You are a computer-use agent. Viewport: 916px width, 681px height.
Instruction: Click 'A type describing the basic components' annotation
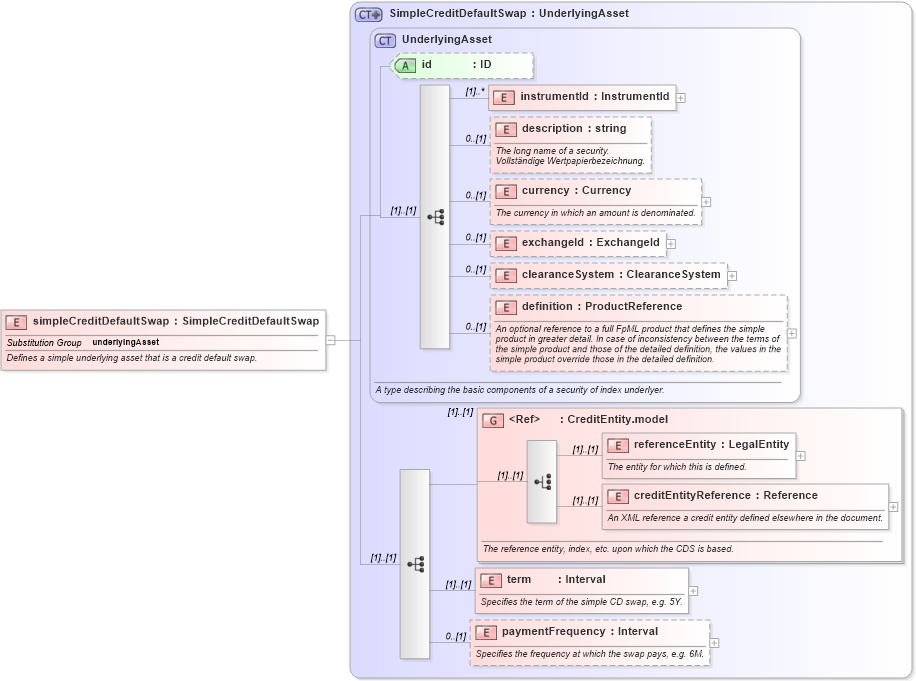point(519,390)
